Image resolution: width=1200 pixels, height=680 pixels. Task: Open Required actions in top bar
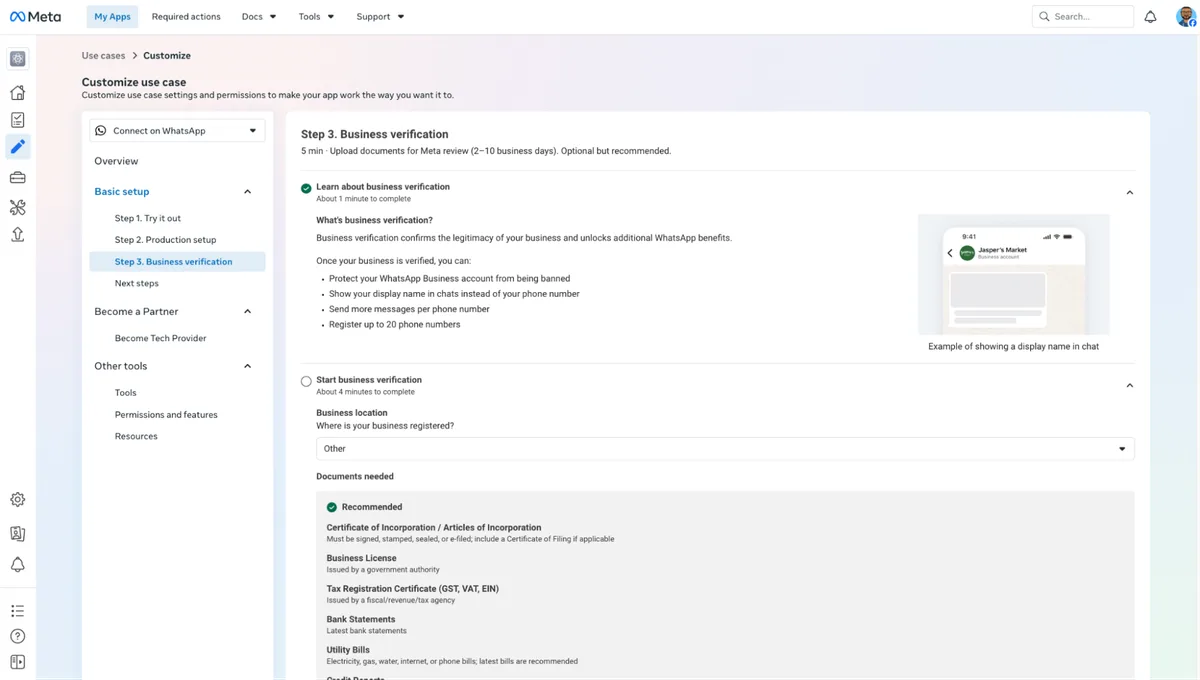(x=186, y=17)
